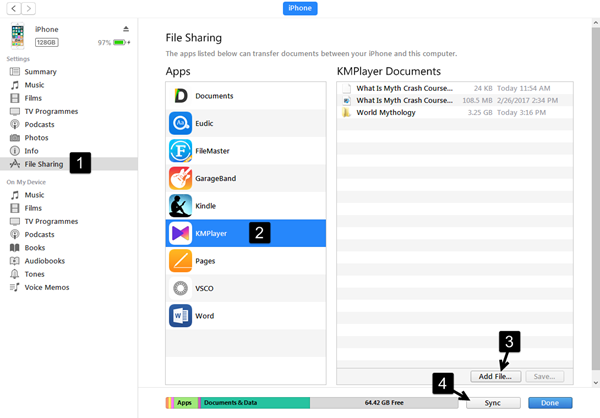Click the Done button

point(550,403)
